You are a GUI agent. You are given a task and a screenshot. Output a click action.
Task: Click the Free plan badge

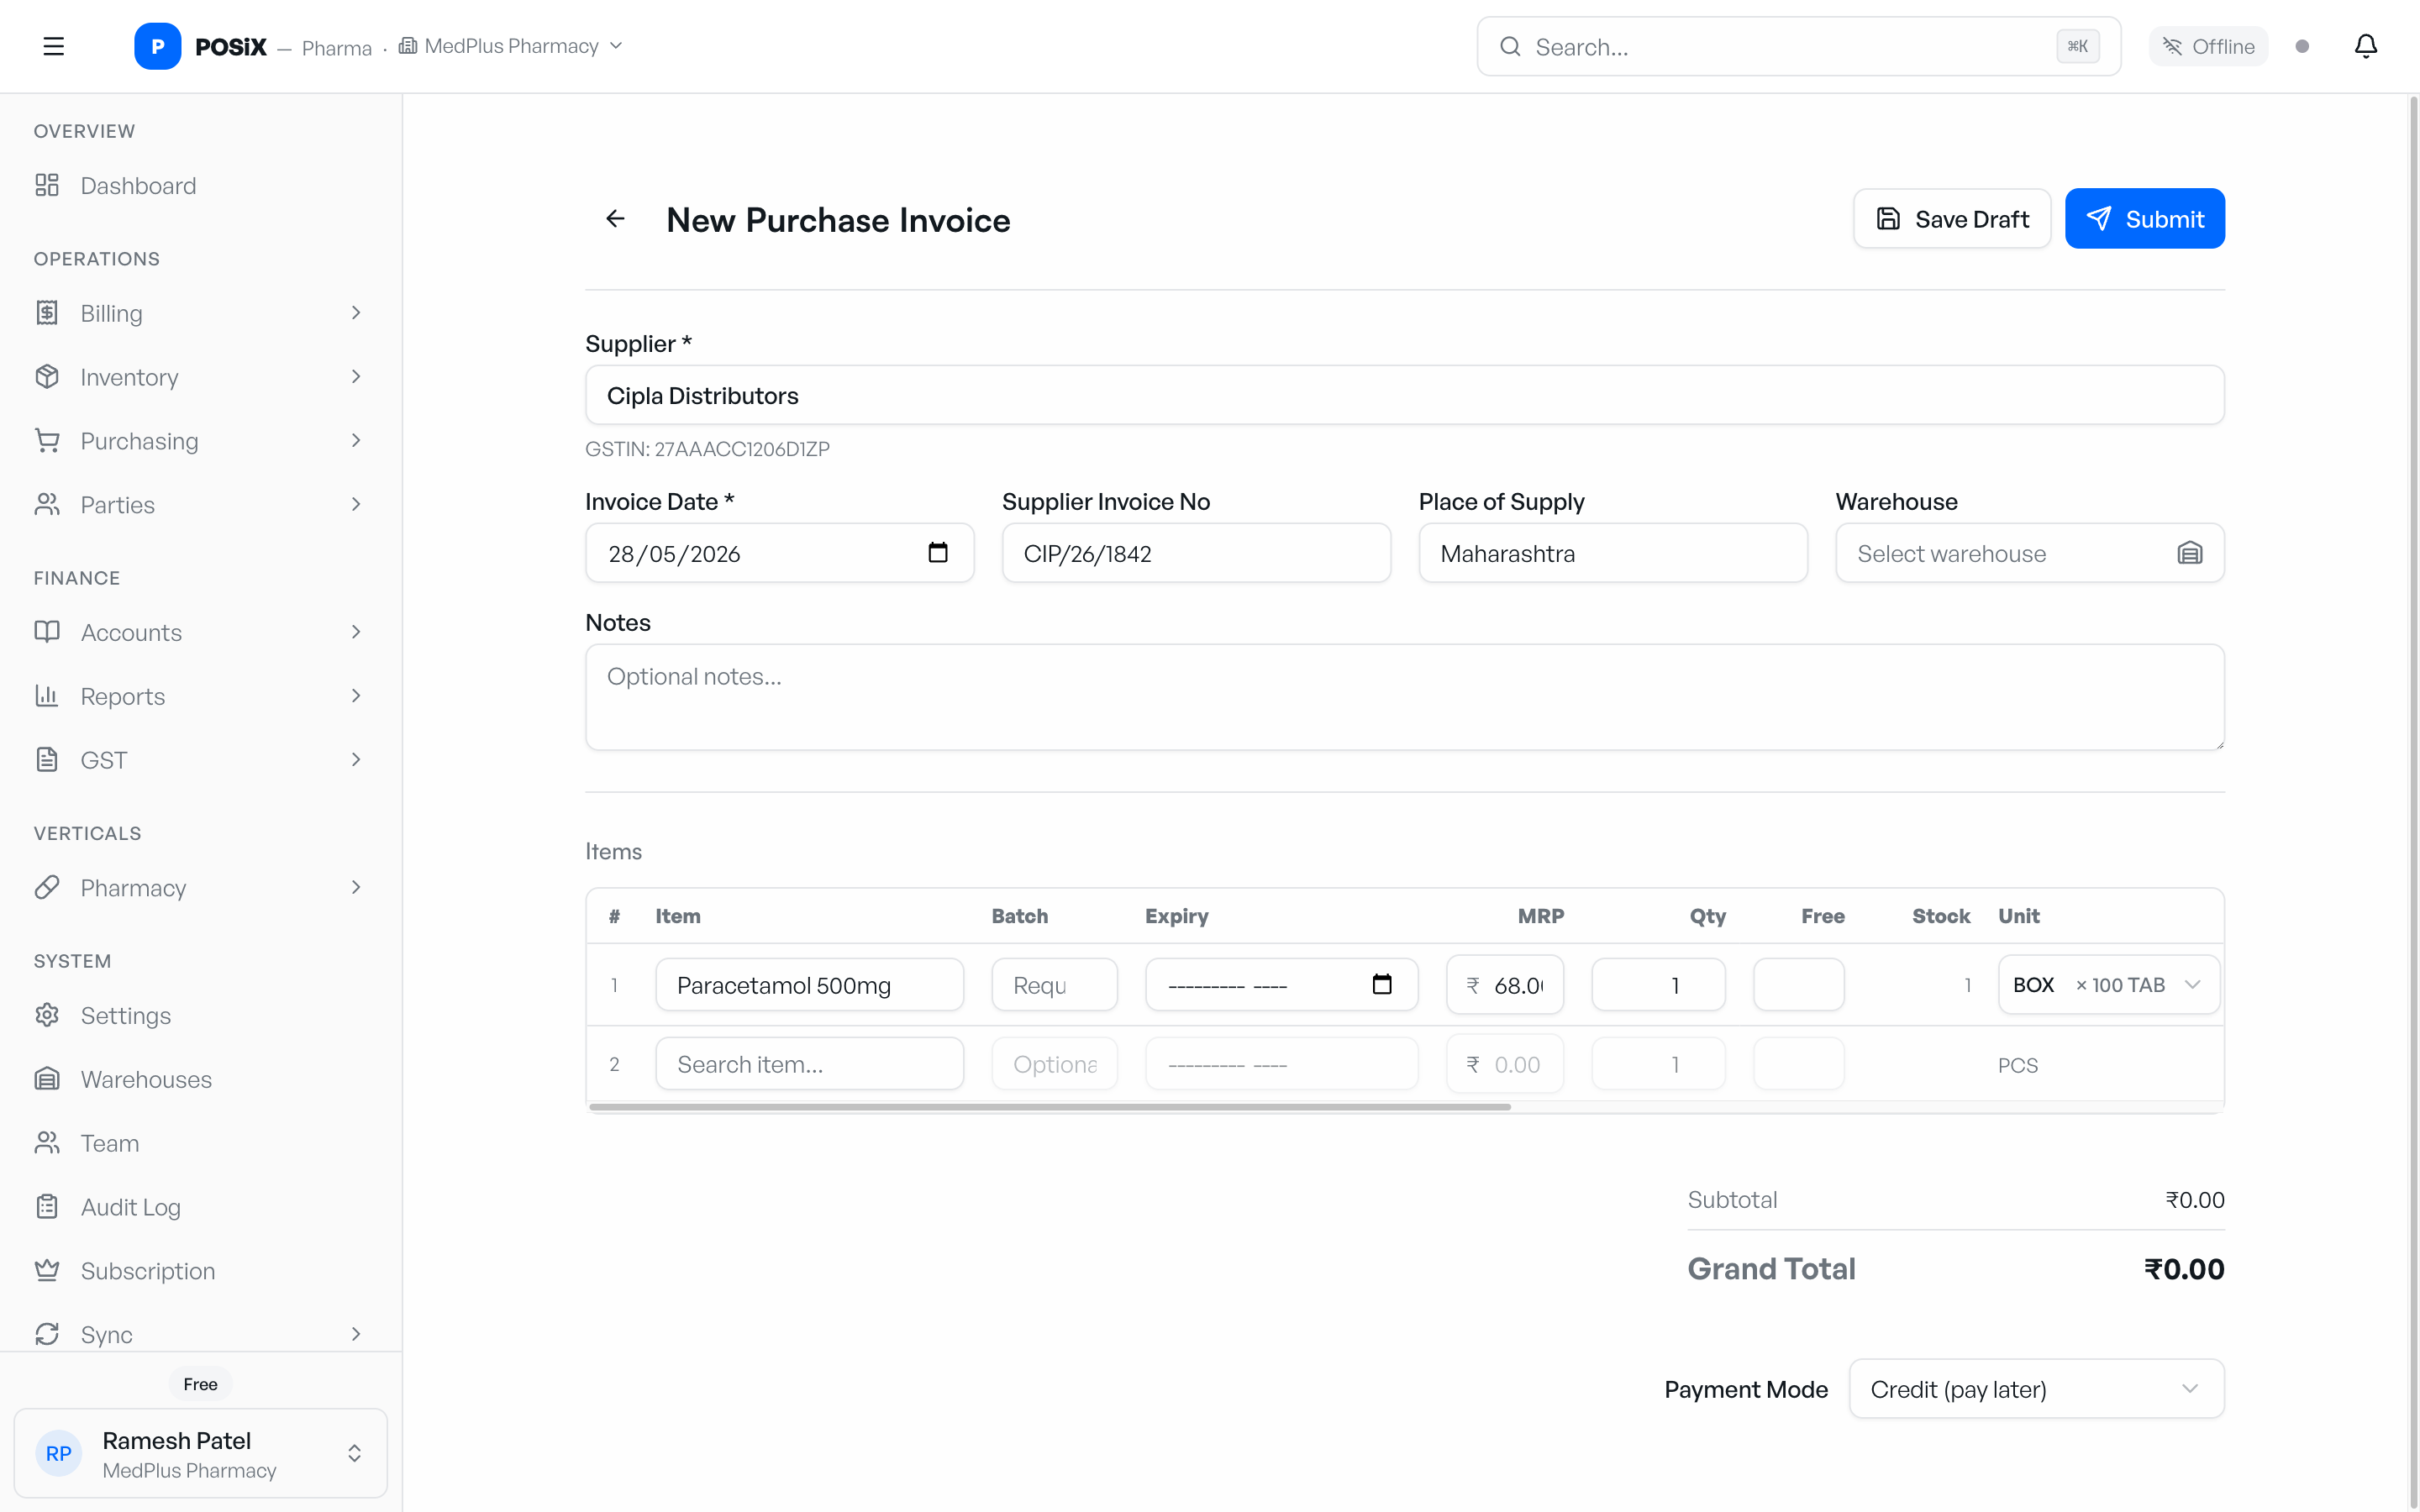(x=200, y=1384)
